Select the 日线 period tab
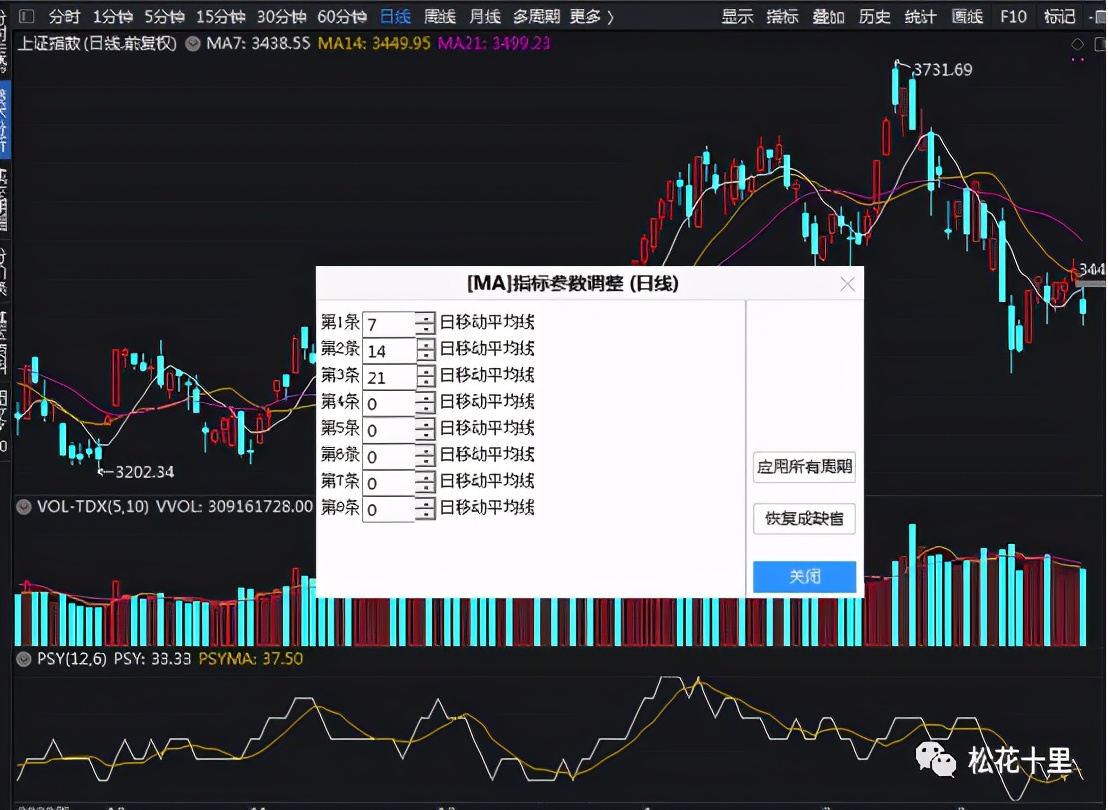Screen dimensions: 1108x810 point(395,16)
